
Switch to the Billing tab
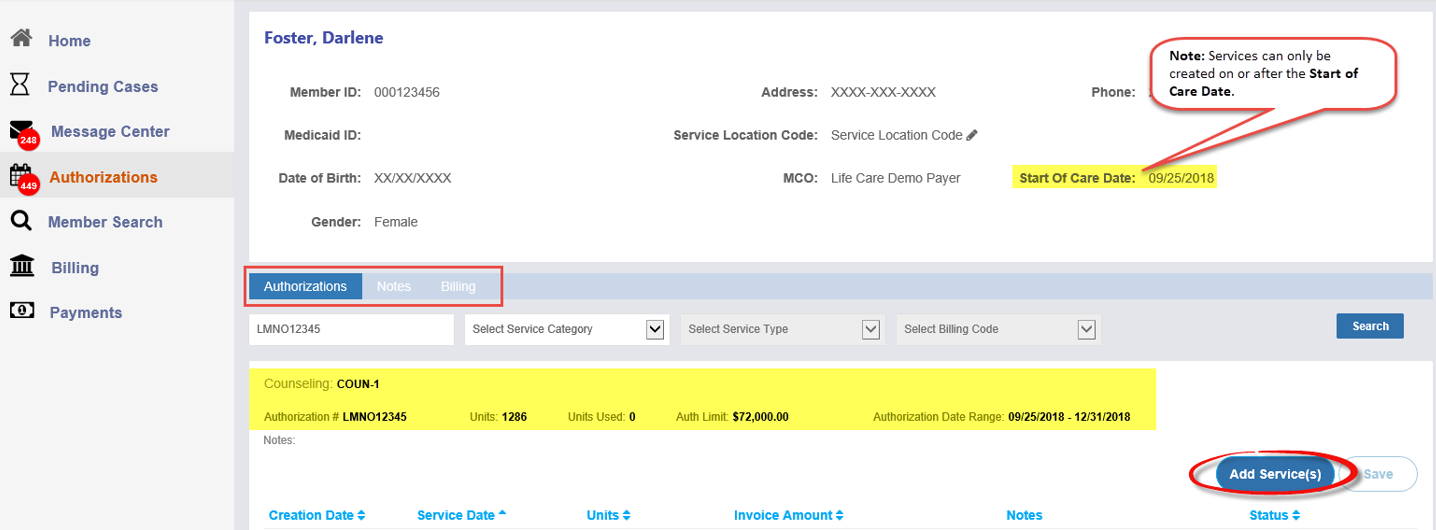458,286
